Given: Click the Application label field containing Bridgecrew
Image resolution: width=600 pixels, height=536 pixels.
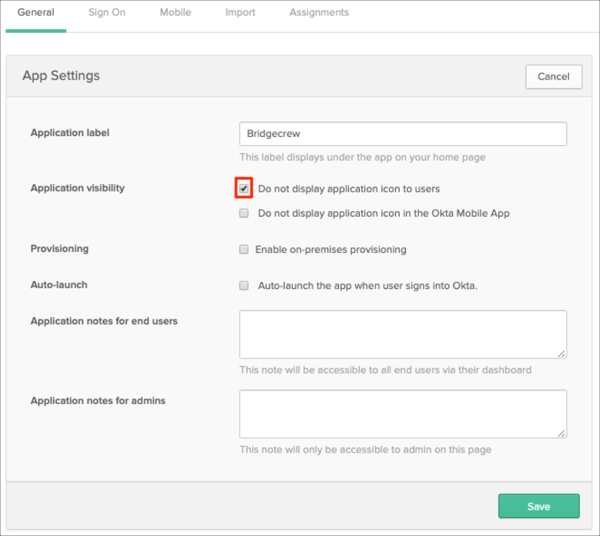Looking at the screenshot, I should pos(403,134).
